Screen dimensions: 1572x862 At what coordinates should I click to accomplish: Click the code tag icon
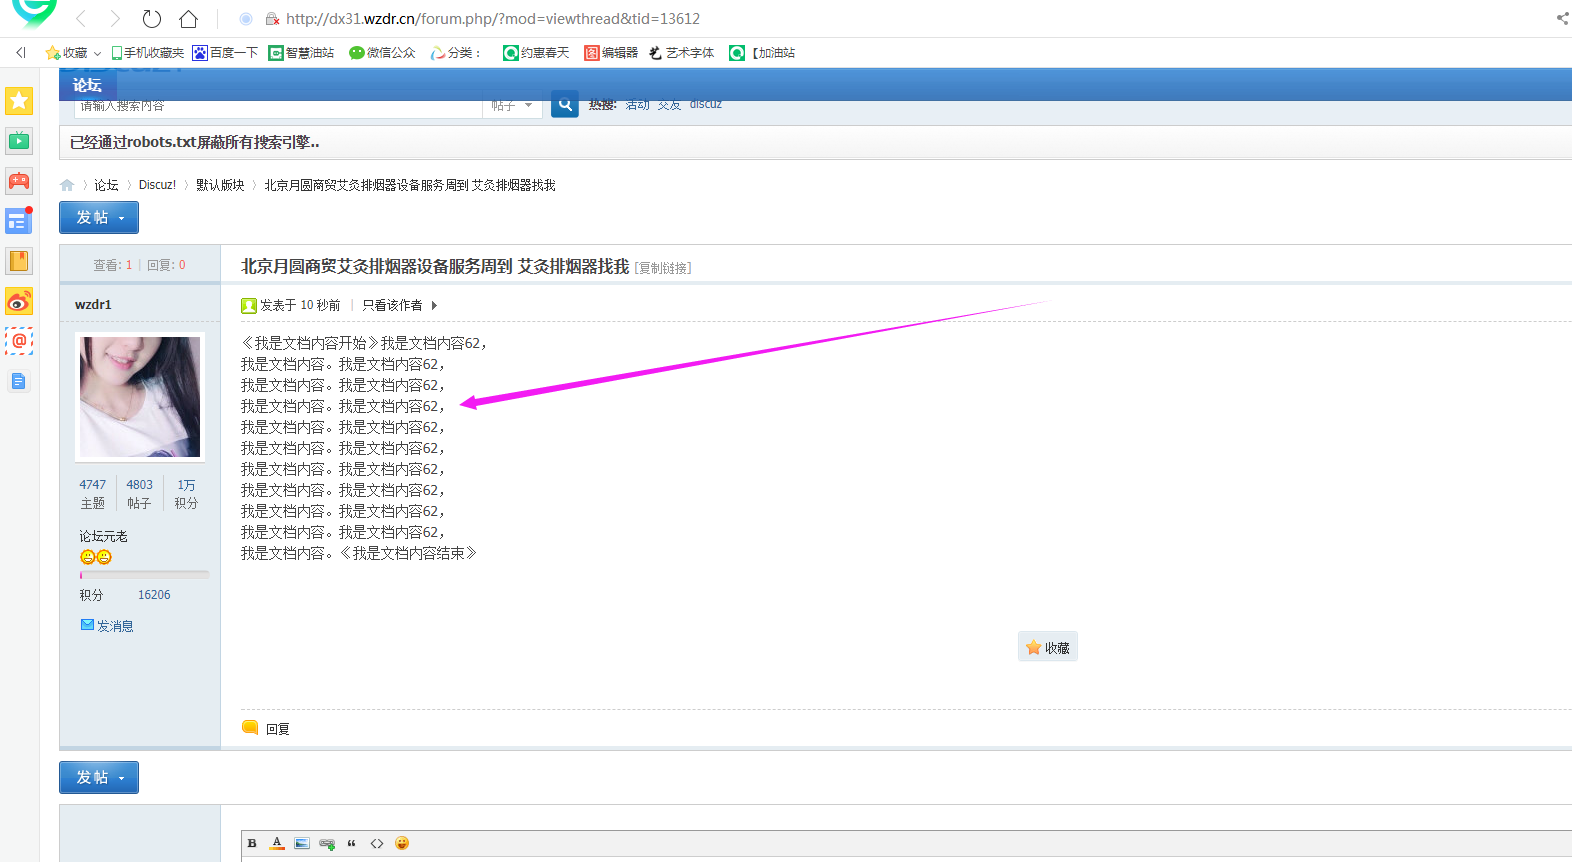tap(377, 843)
